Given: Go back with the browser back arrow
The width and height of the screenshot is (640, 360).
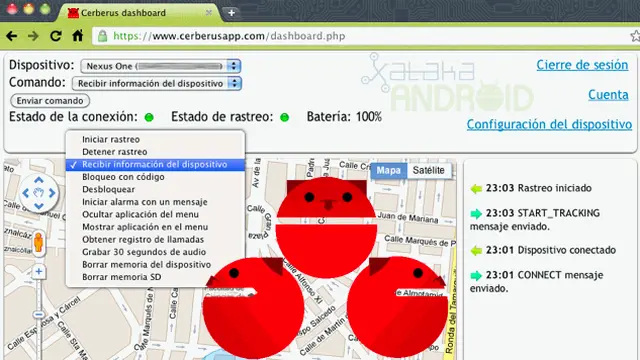Looking at the screenshot, I should coord(11,36).
